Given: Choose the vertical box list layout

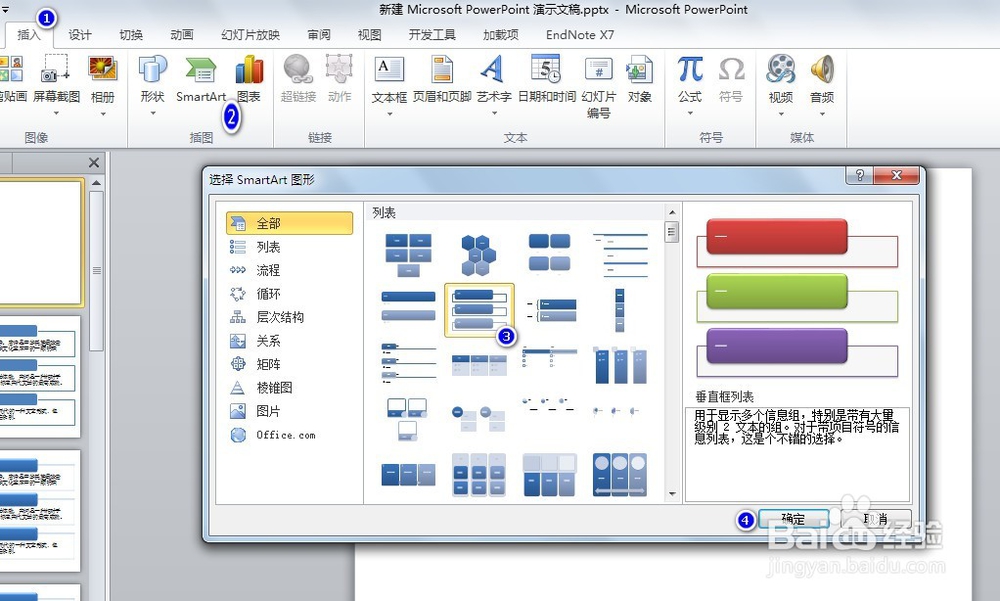Looking at the screenshot, I should tap(479, 310).
